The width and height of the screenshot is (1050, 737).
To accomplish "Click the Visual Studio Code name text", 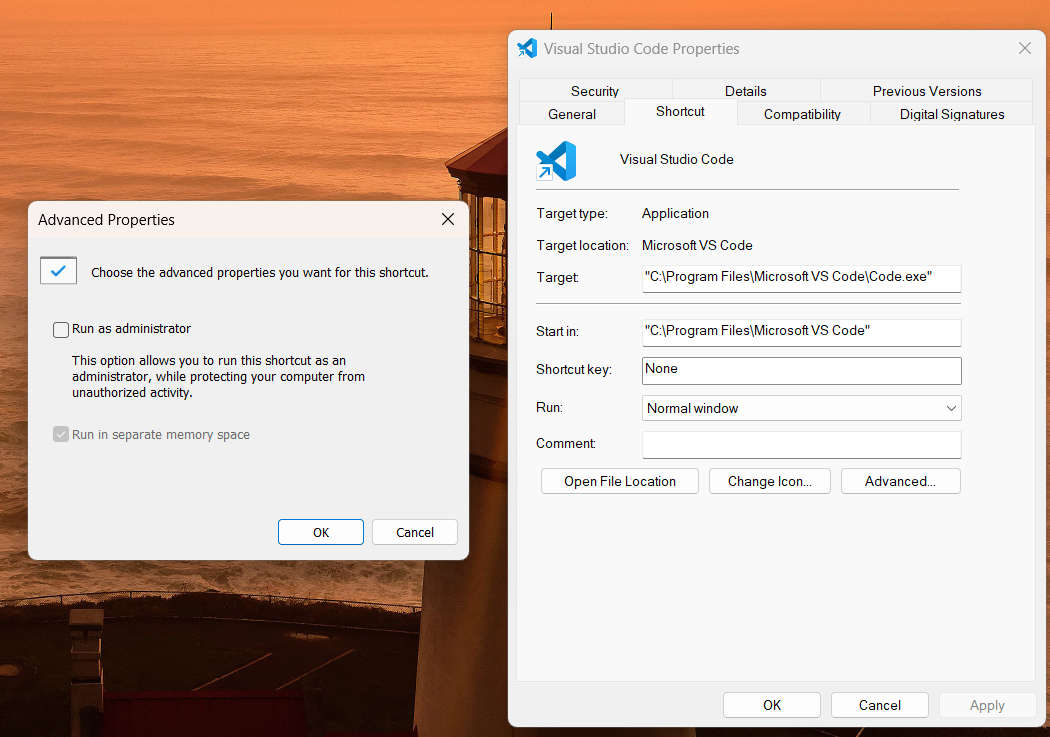I will [676, 159].
